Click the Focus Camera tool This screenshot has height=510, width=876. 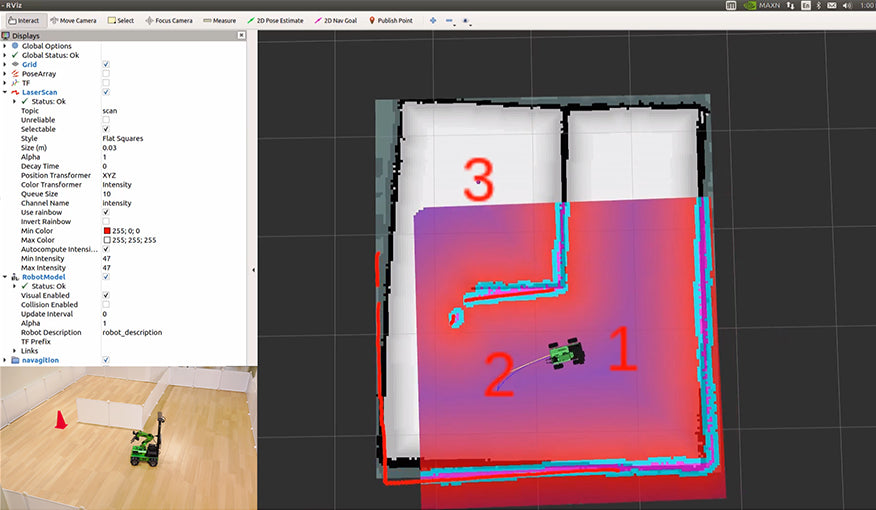point(169,20)
